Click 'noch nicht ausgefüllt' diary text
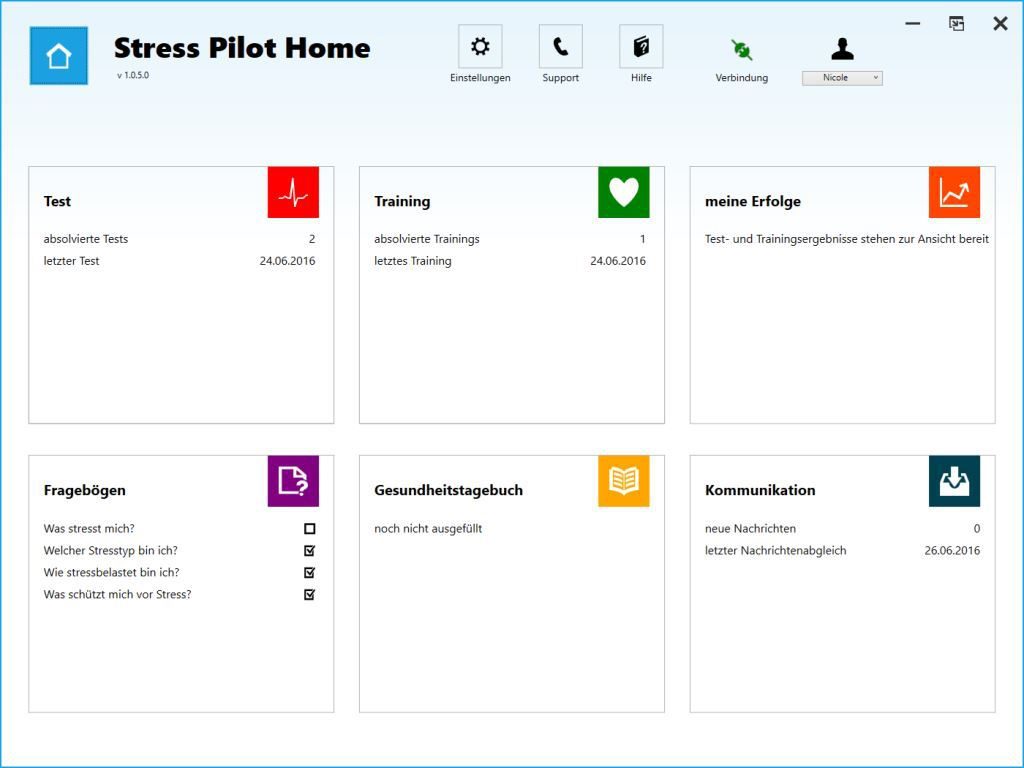Image resolution: width=1024 pixels, height=768 pixels. click(428, 529)
